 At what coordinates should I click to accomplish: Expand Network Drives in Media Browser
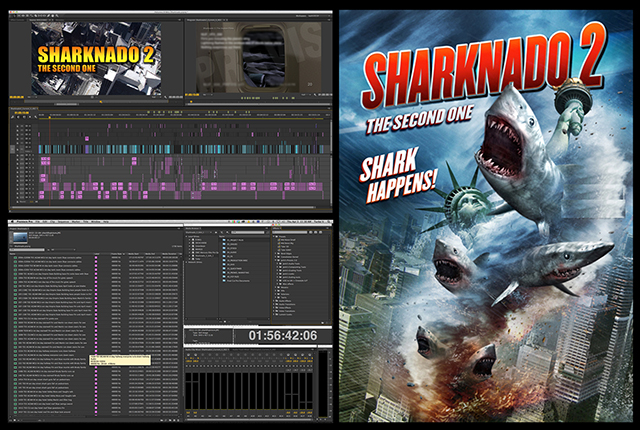tap(186, 262)
